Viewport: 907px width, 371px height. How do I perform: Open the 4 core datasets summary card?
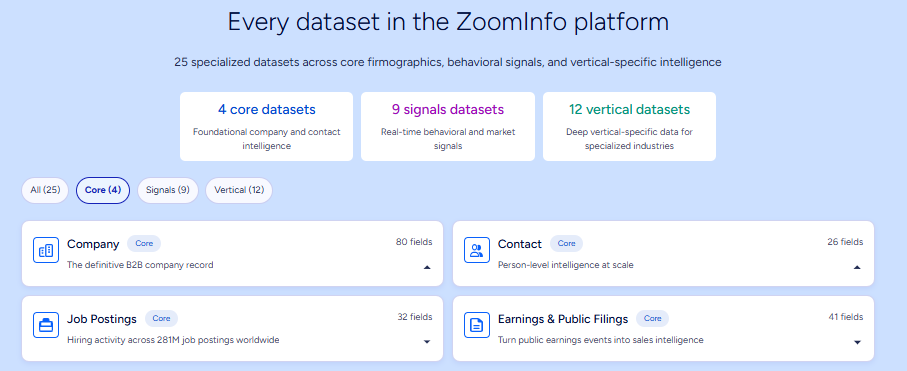[x=267, y=126]
